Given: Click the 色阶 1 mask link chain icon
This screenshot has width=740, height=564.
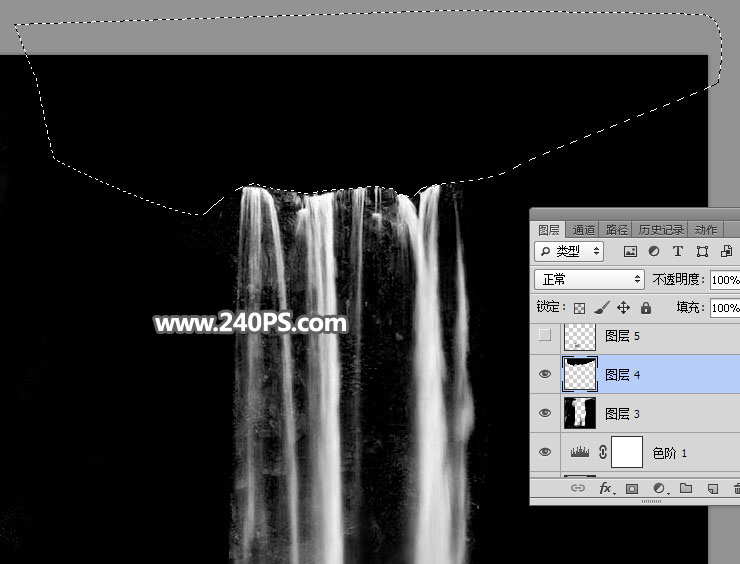Looking at the screenshot, I should [603, 452].
